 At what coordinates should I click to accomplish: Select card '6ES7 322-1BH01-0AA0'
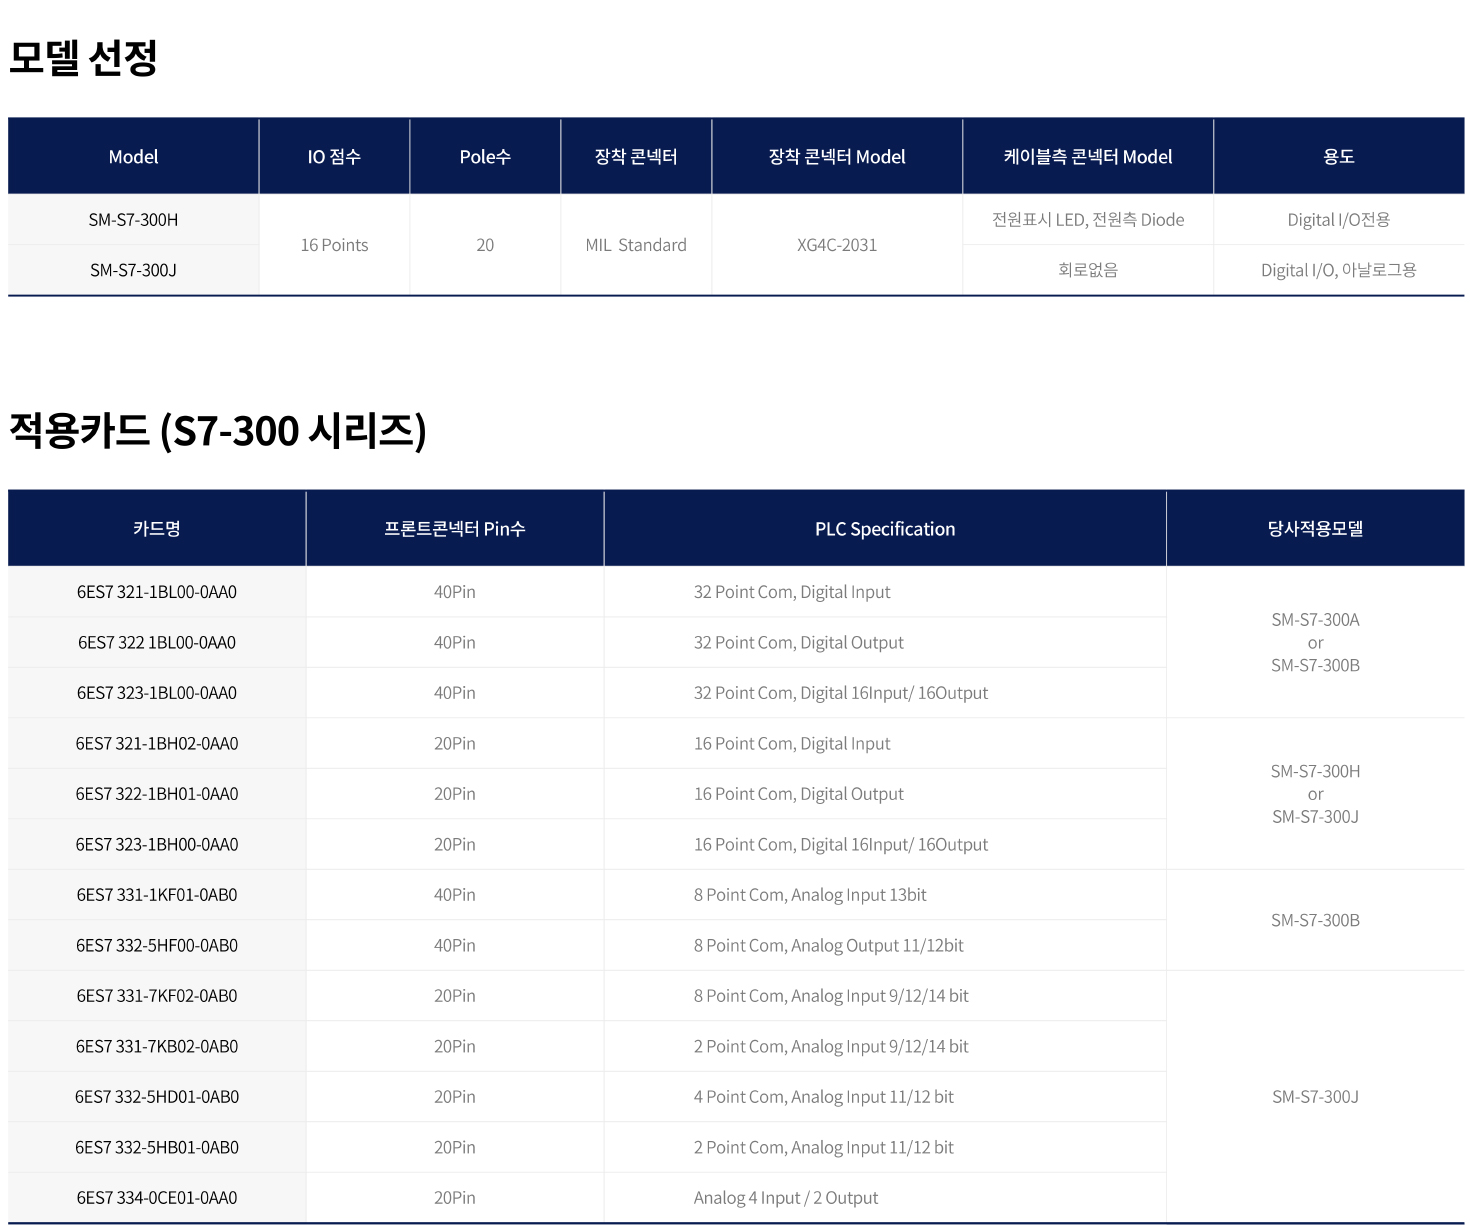point(157,794)
